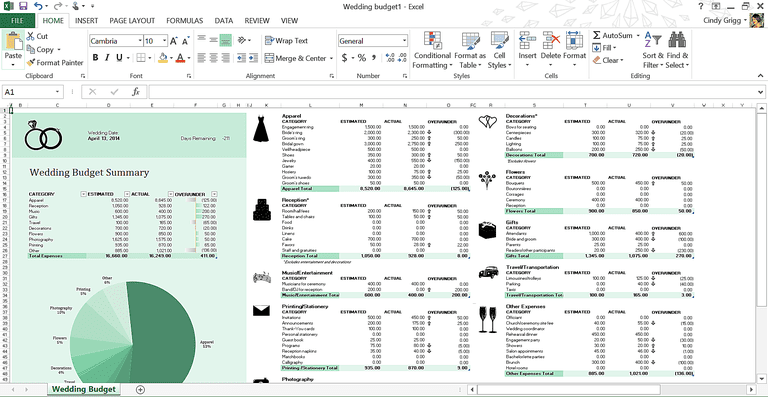Switch to the REVIEW tab
Screen dimensions: 768x397
point(257,21)
